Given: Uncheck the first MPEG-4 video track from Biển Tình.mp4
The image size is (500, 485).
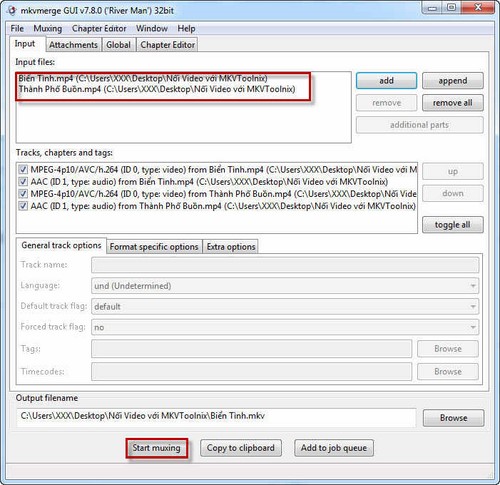Looking at the screenshot, I should 23,169.
